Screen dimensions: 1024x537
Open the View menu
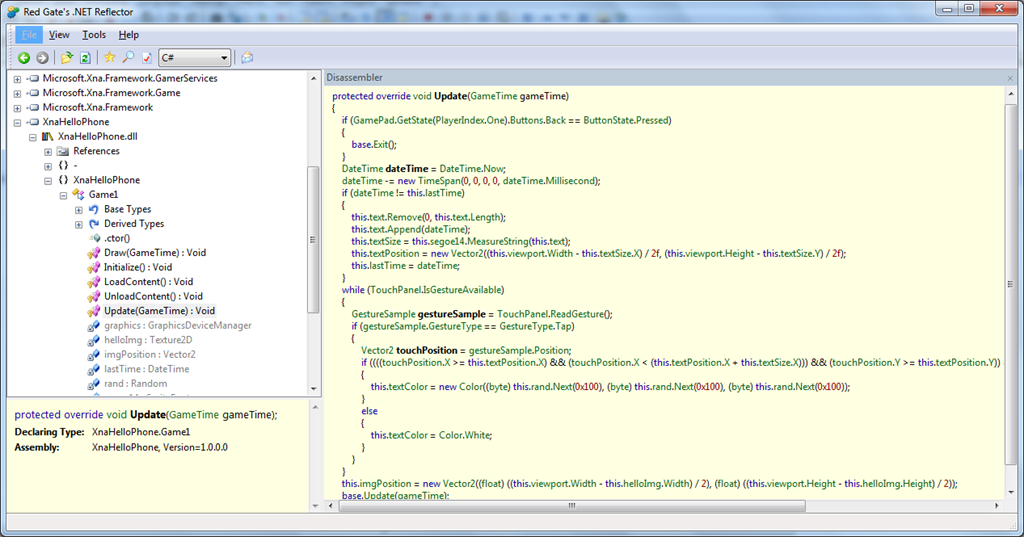click(x=59, y=35)
